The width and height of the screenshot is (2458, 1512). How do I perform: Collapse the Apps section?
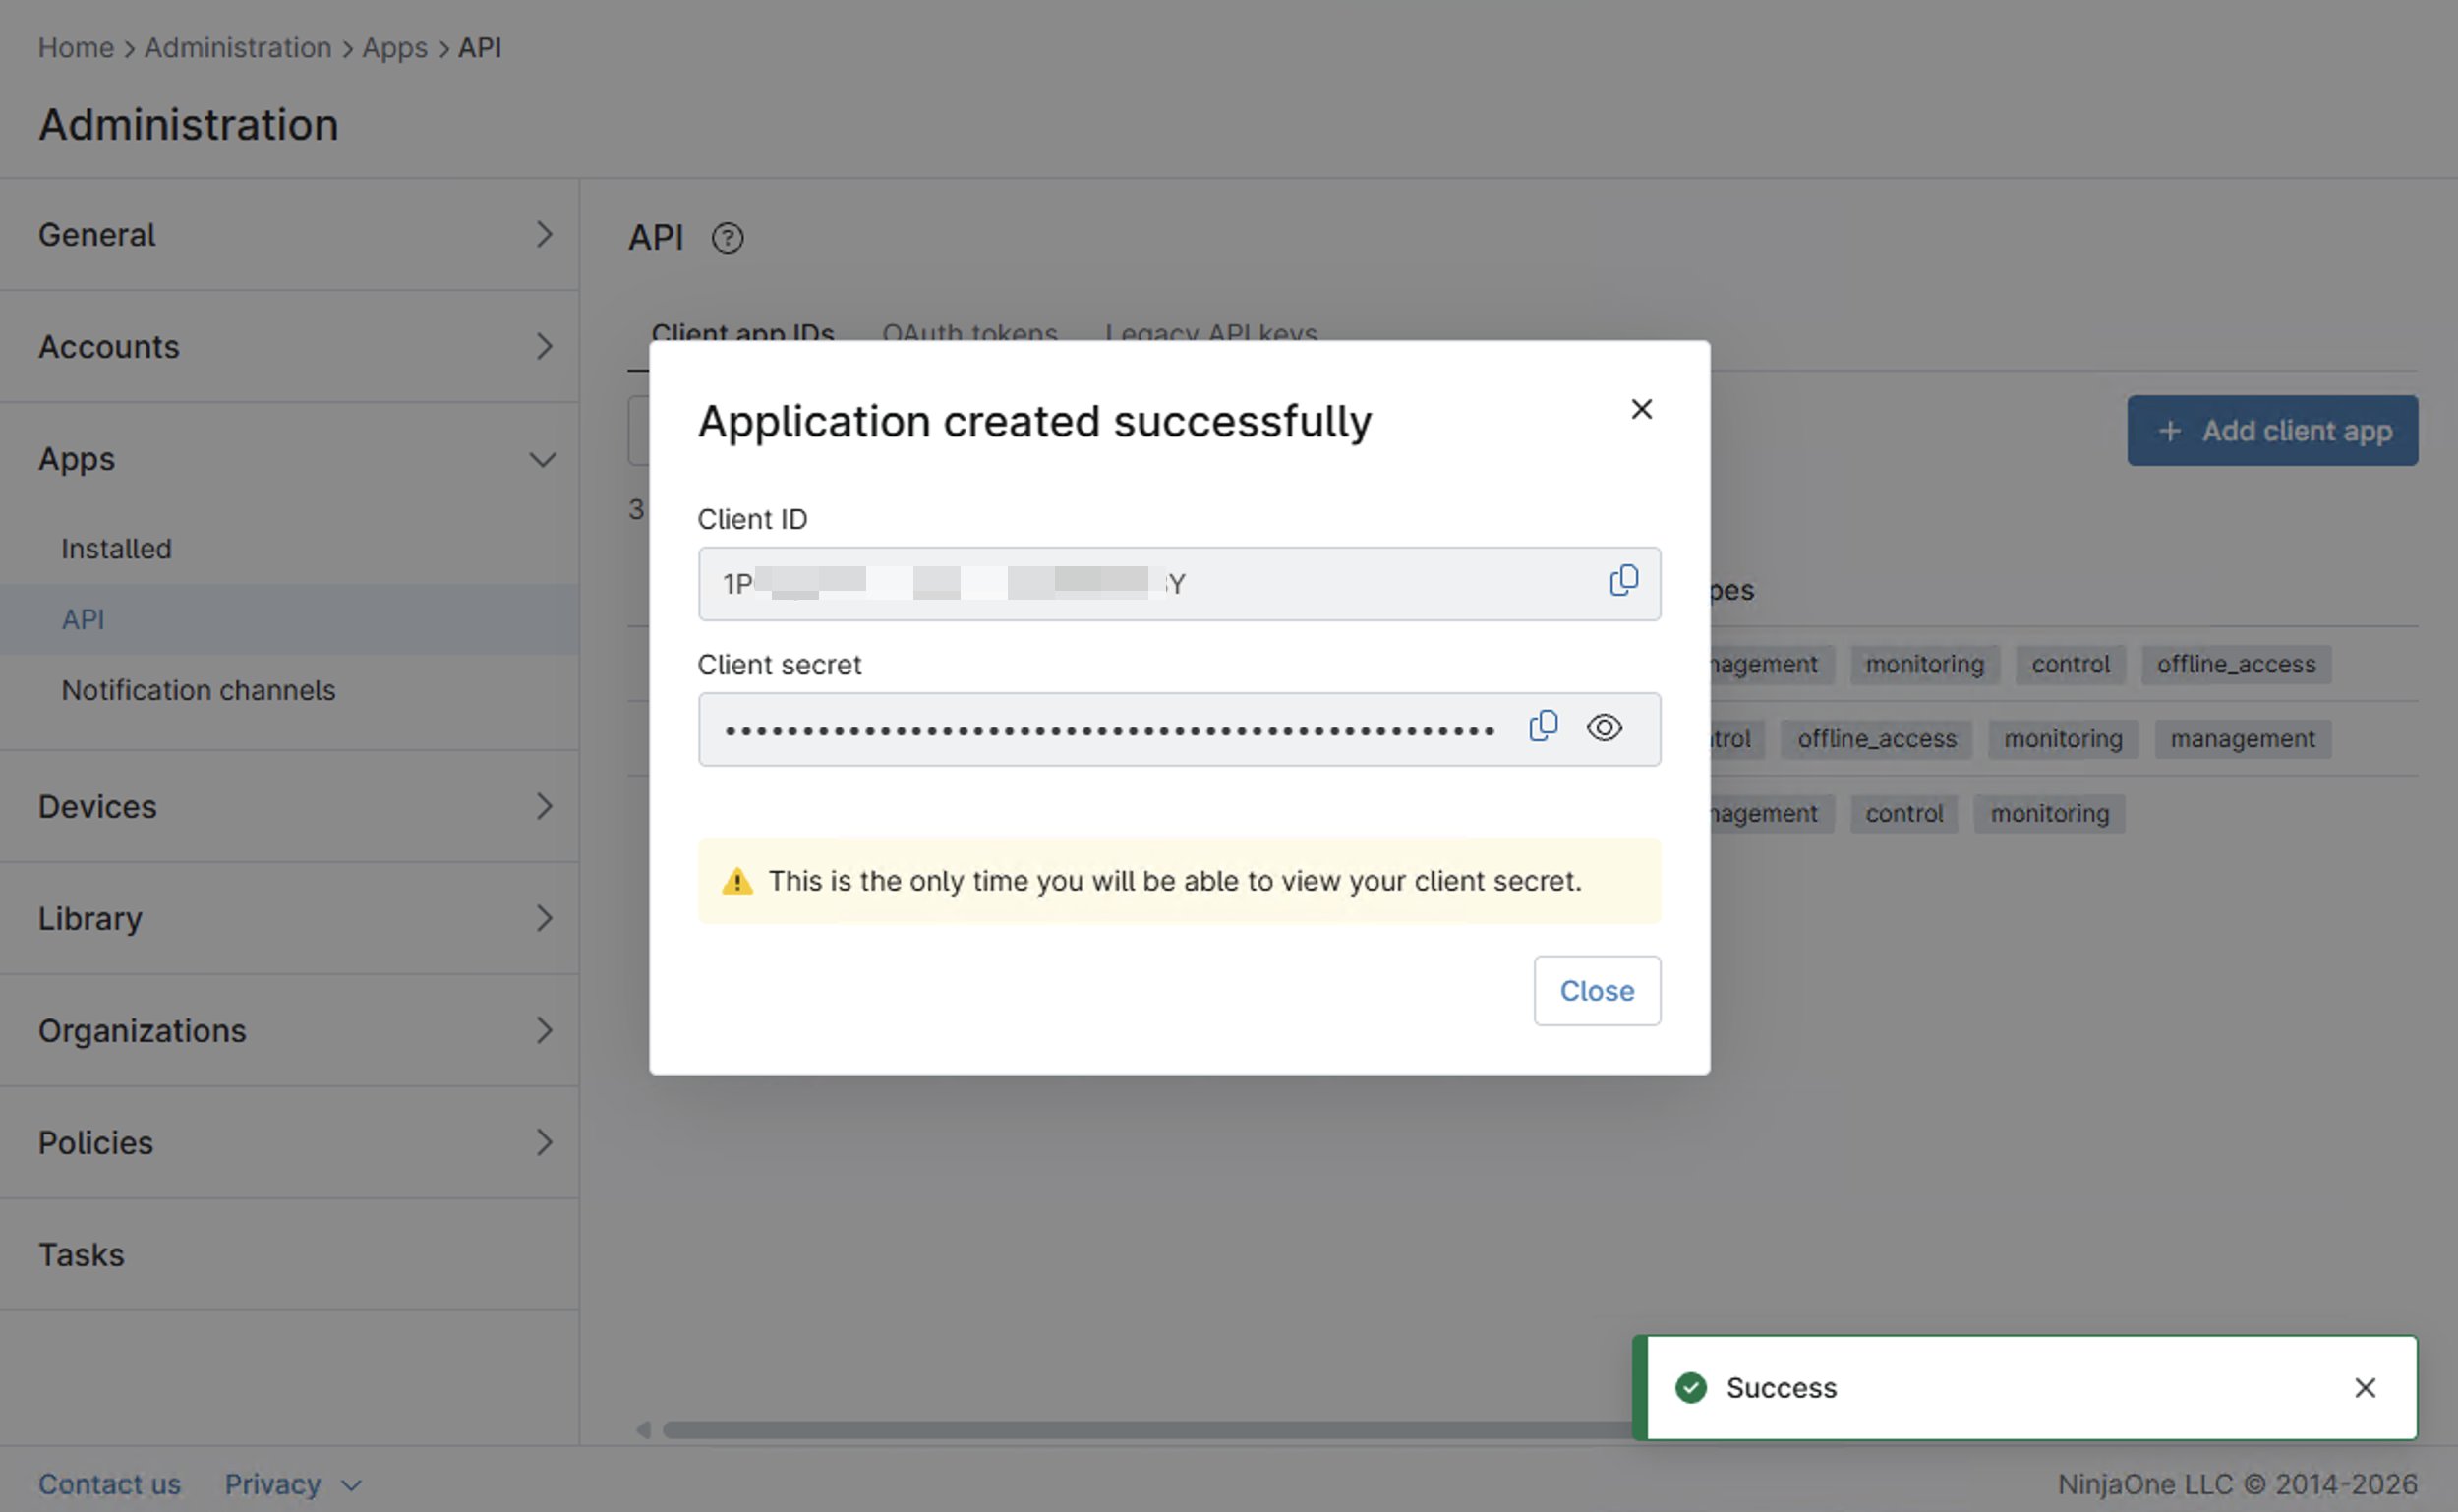(x=289, y=459)
